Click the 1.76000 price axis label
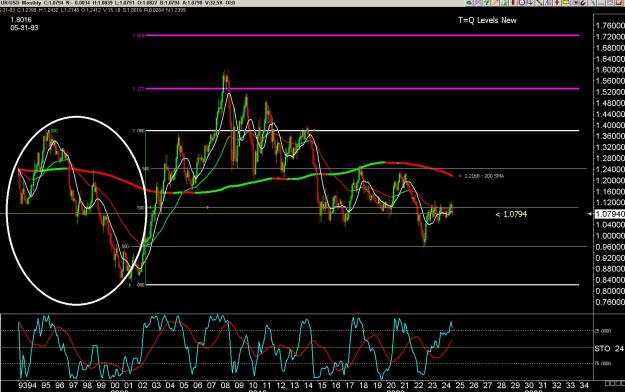The width and height of the screenshot is (625, 392). tap(610, 26)
